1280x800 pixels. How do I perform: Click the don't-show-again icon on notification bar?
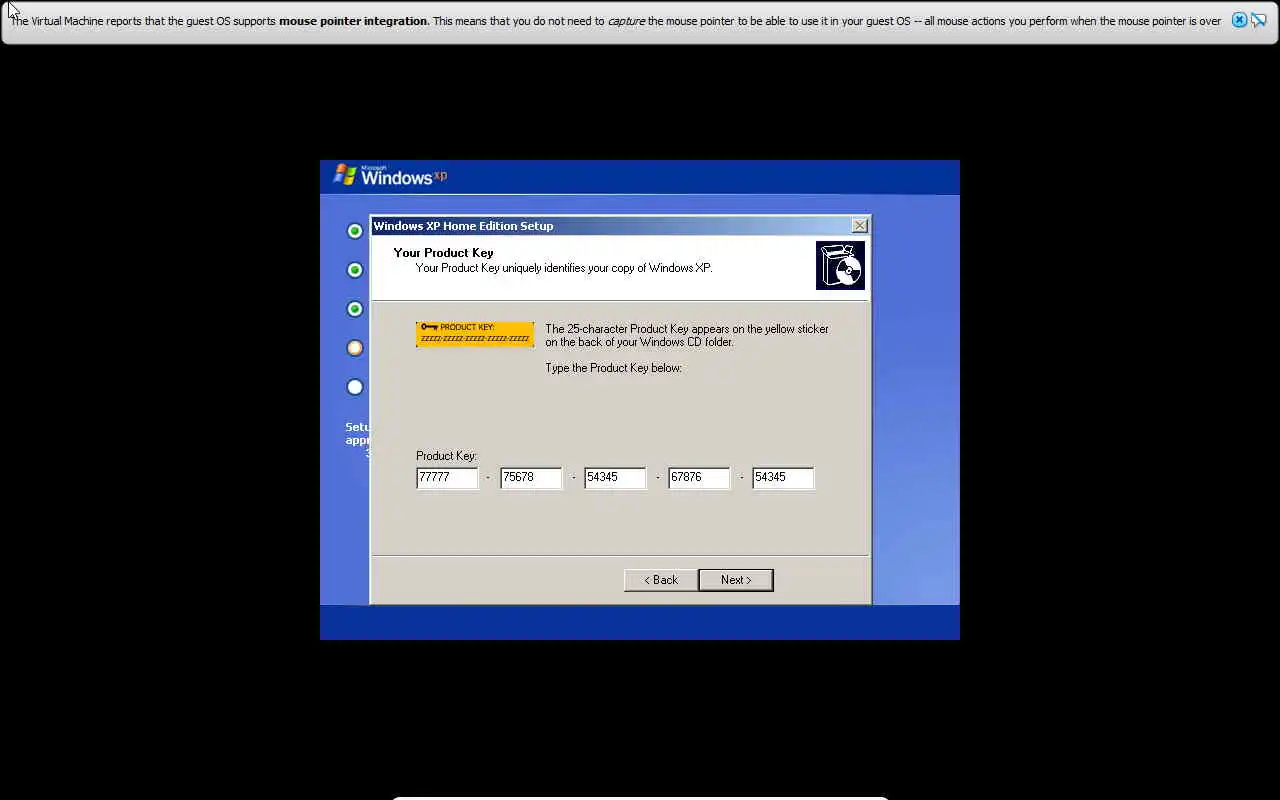(1261, 20)
